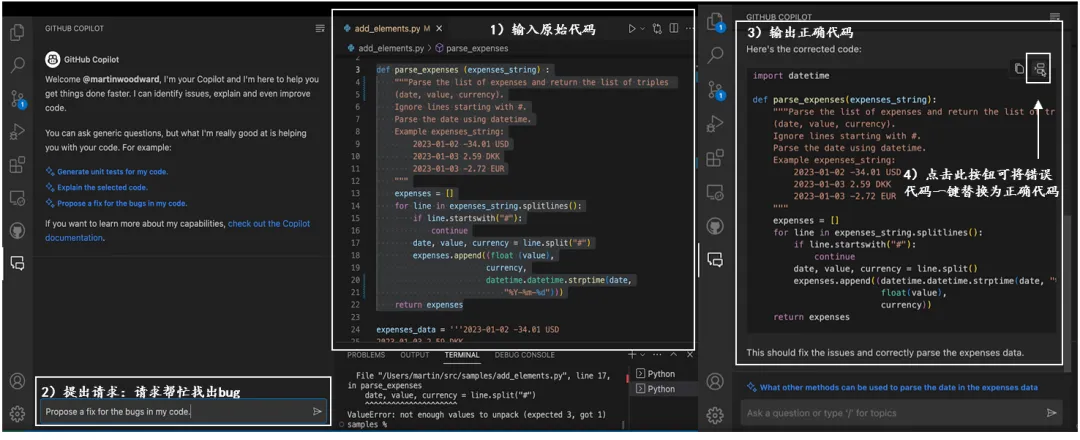Open the run options dropdown arrow next to play
This screenshot has height=440, width=1080.
coord(643,29)
